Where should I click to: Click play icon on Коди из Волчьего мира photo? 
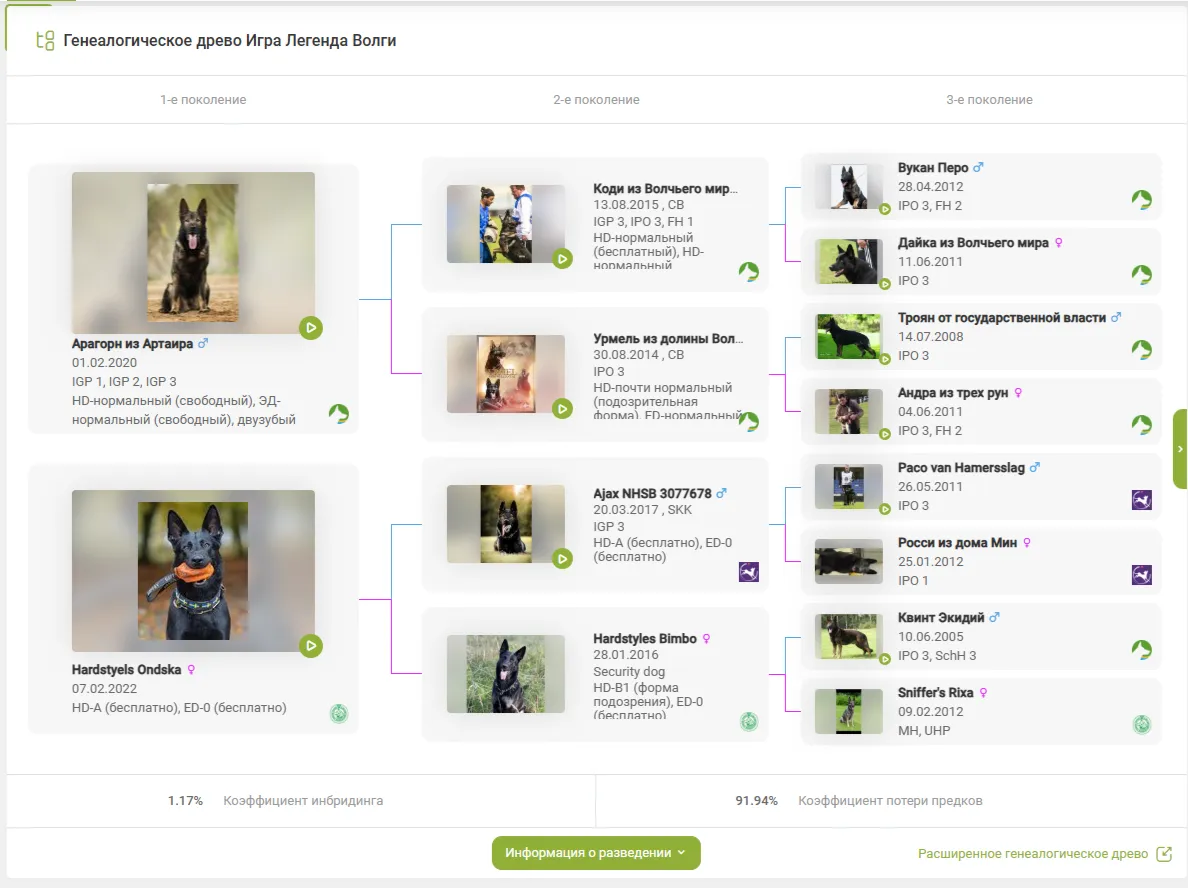(x=562, y=259)
